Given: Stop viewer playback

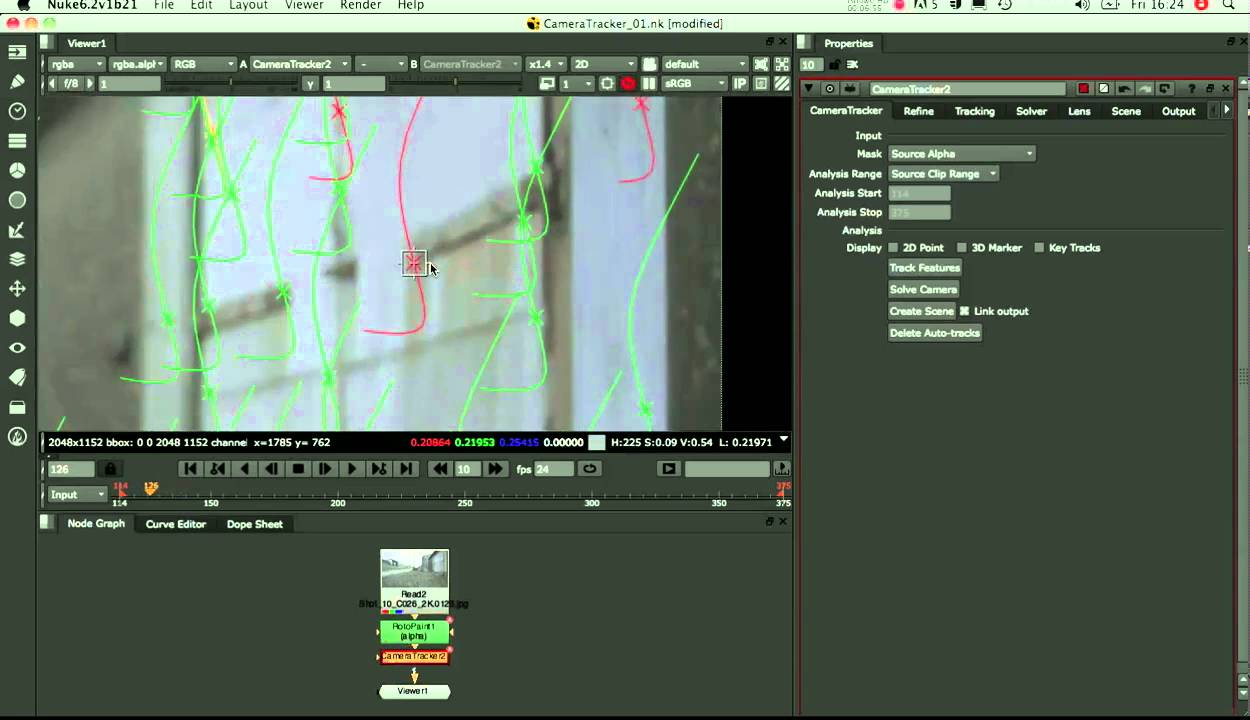Looking at the screenshot, I should (x=298, y=469).
